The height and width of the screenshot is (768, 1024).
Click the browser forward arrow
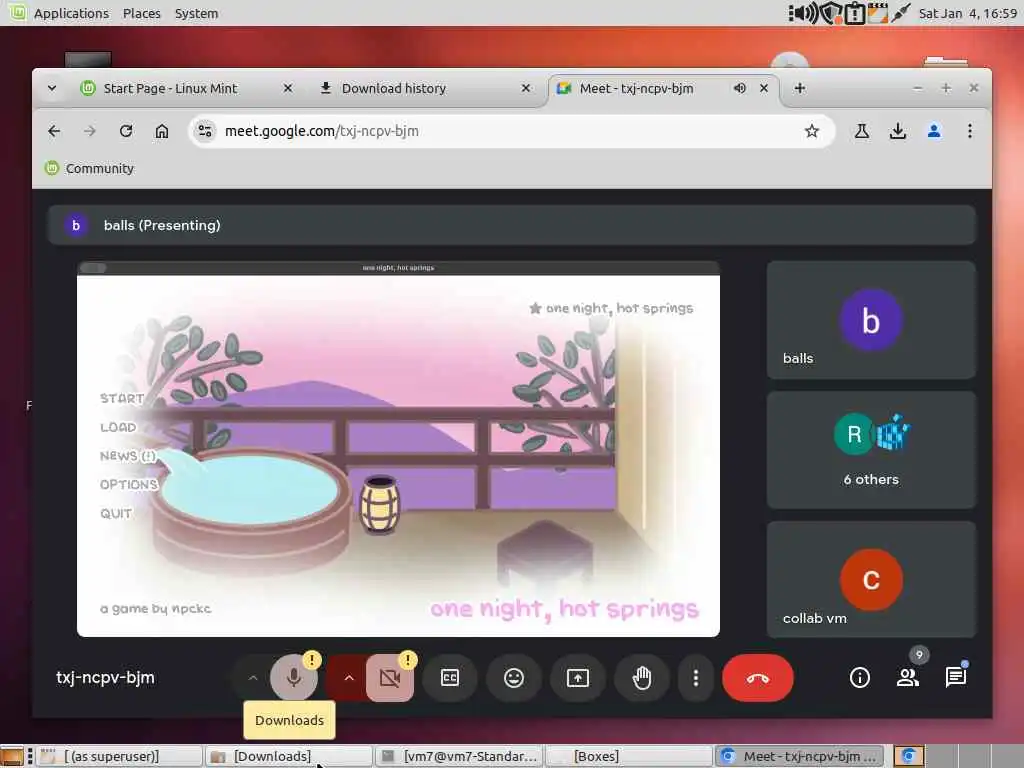pyautogui.click(x=89, y=131)
